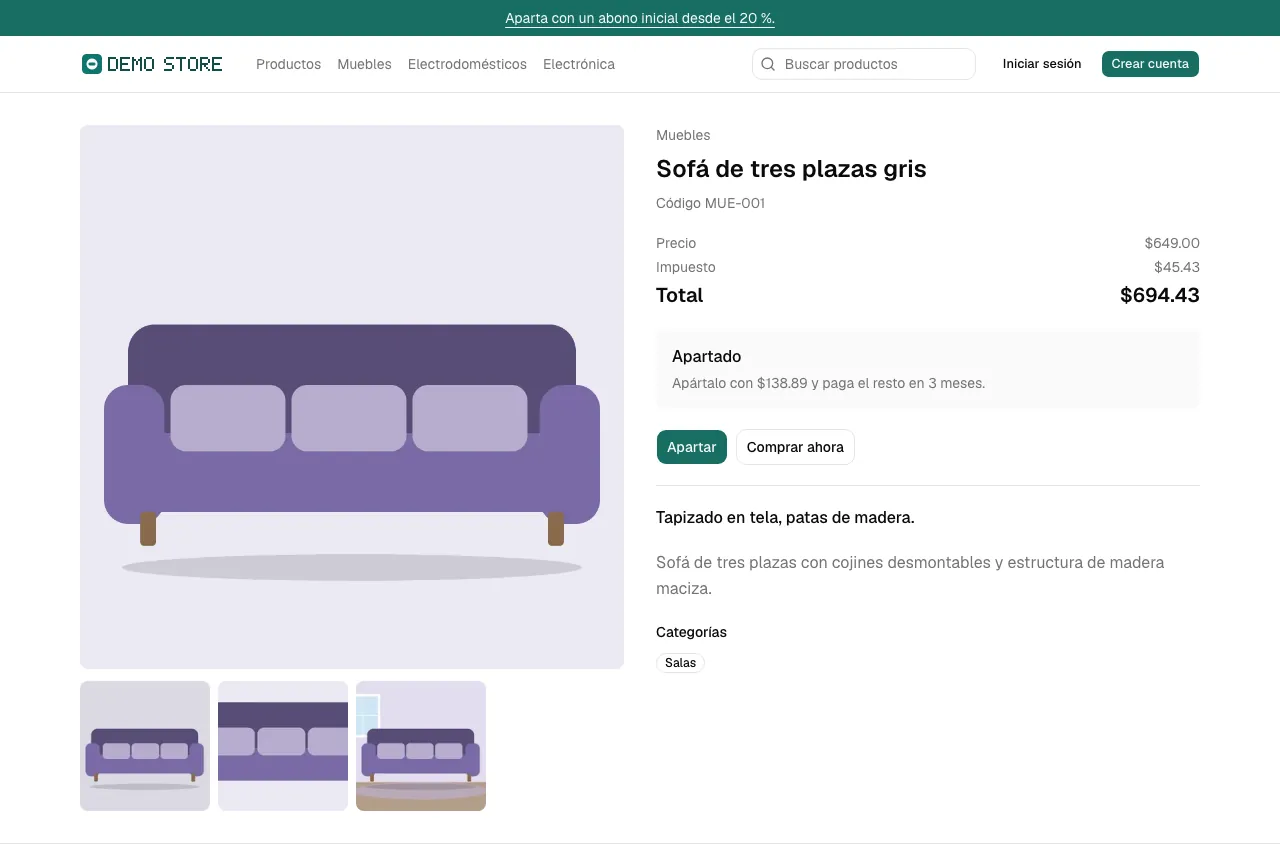The width and height of the screenshot is (1280, 860).
Task: Click the Apartar button
Action: tap(692, 447)
